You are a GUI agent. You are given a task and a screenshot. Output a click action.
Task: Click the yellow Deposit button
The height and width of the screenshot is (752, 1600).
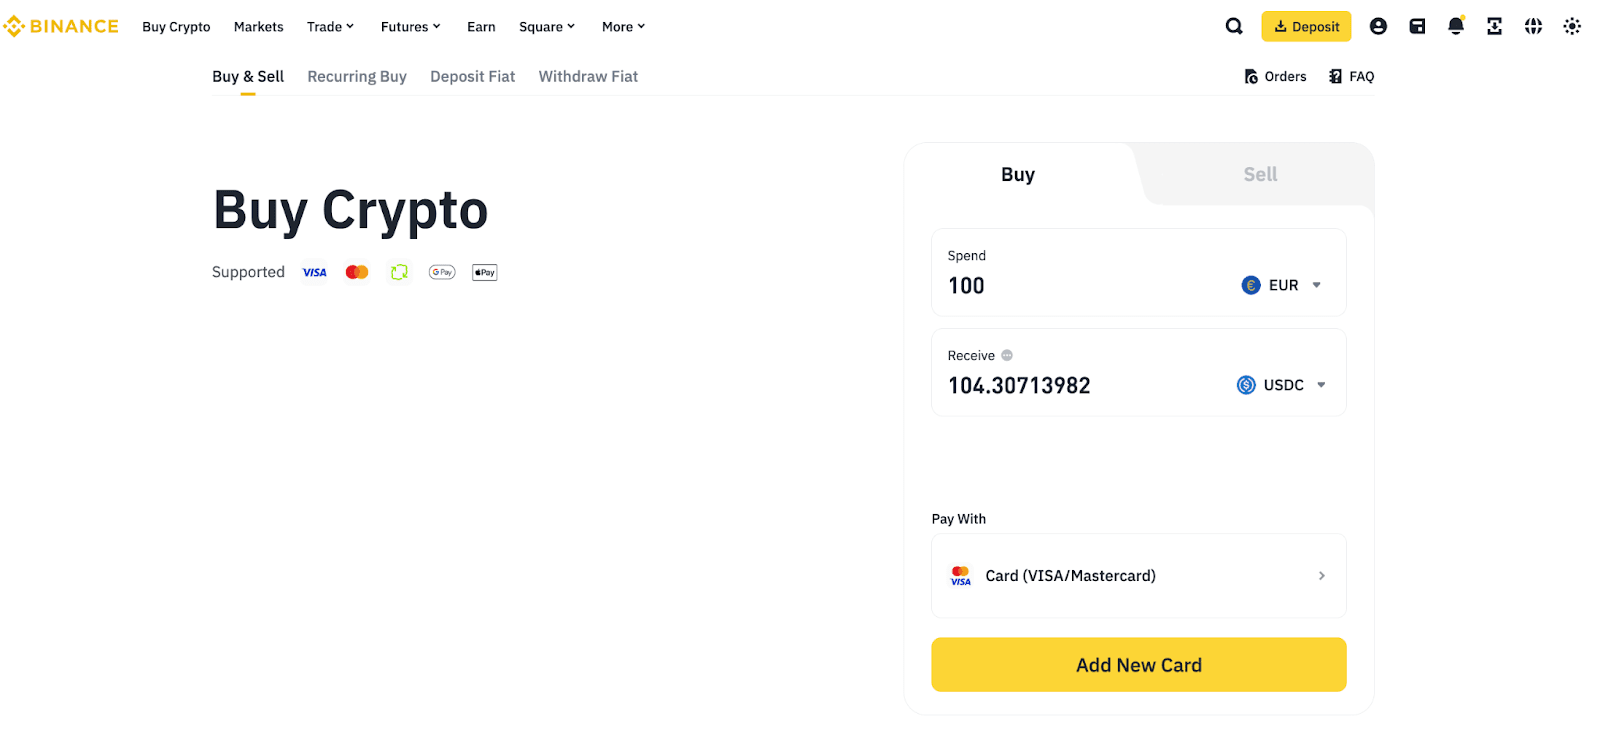pos(1306,27)
